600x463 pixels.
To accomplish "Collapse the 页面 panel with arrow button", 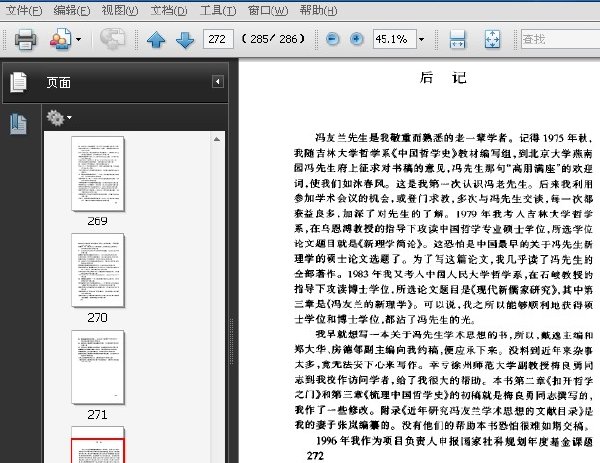I will point(218,82).
